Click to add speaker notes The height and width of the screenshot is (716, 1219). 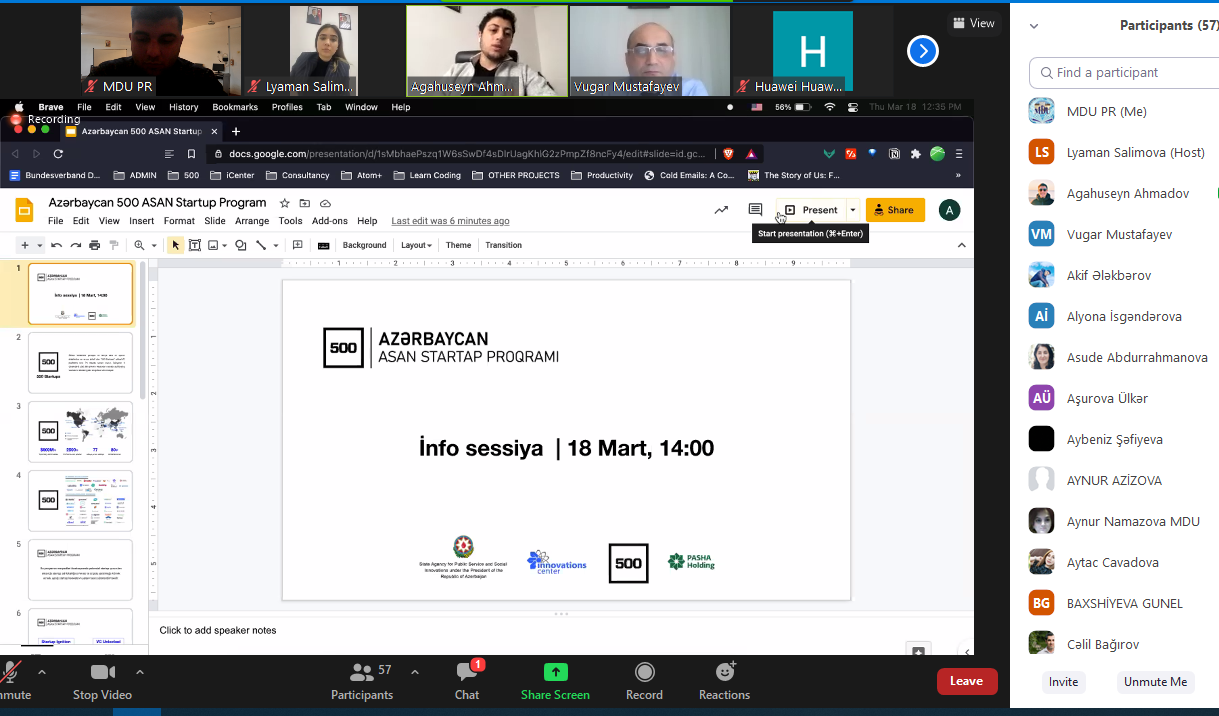pos(218,630)
